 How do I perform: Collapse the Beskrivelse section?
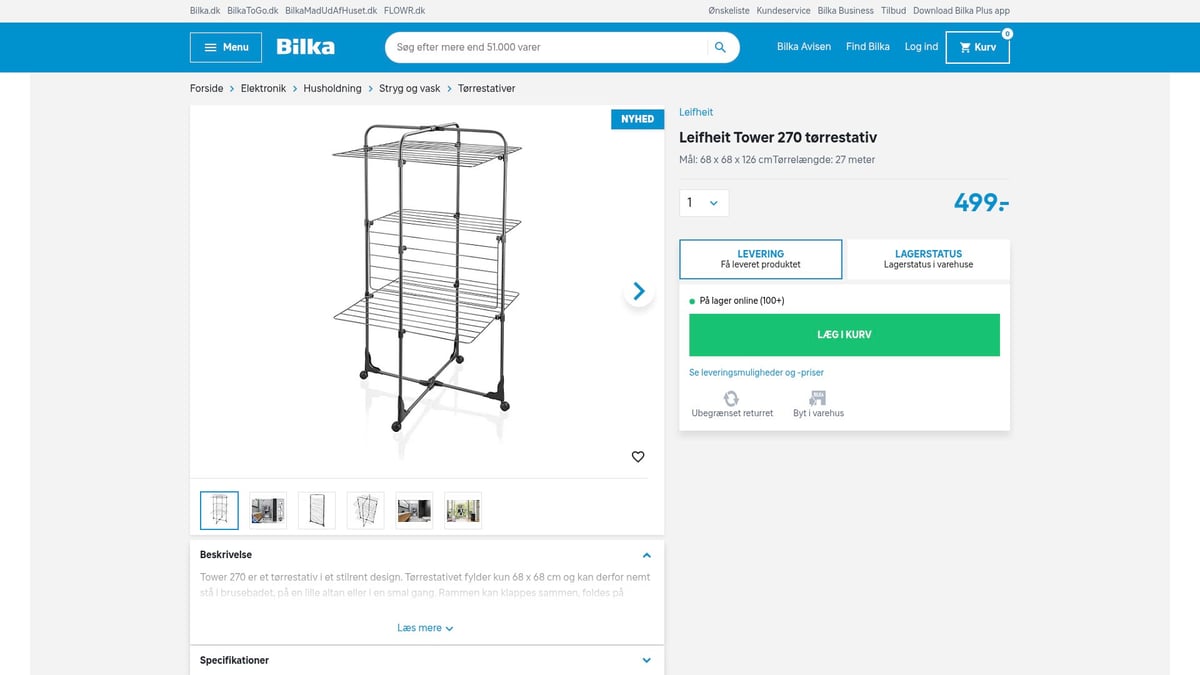click(x=647, y=555)
